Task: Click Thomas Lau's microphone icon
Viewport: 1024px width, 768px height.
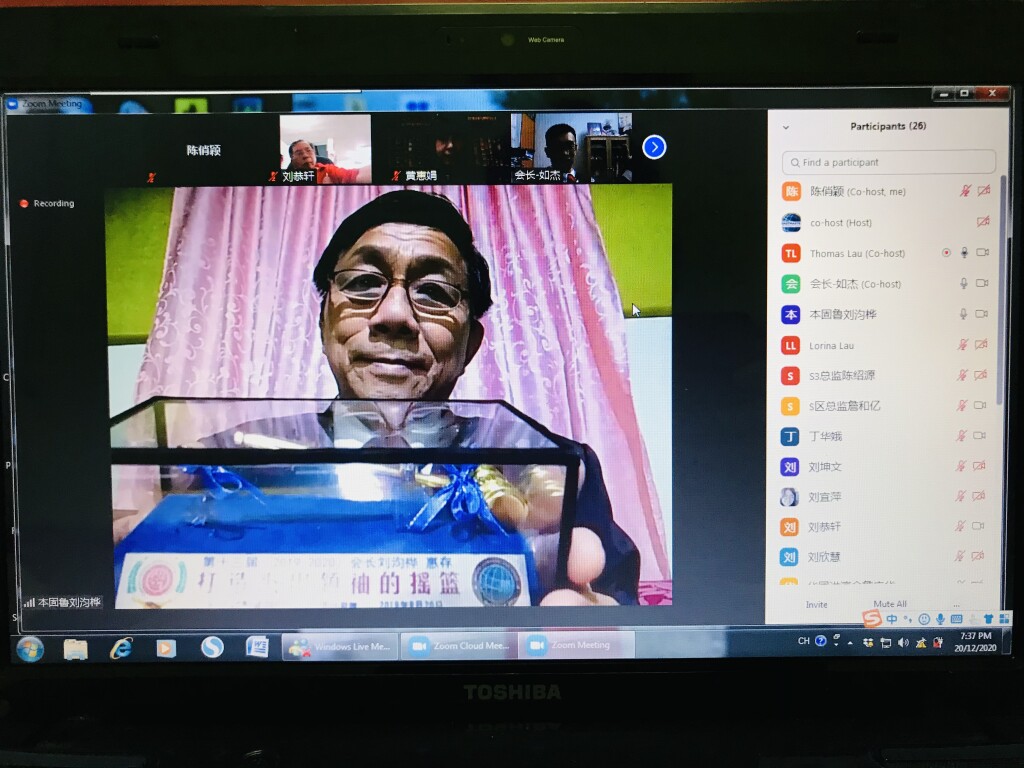Action: pyautogui.click(x=964, y=253)
